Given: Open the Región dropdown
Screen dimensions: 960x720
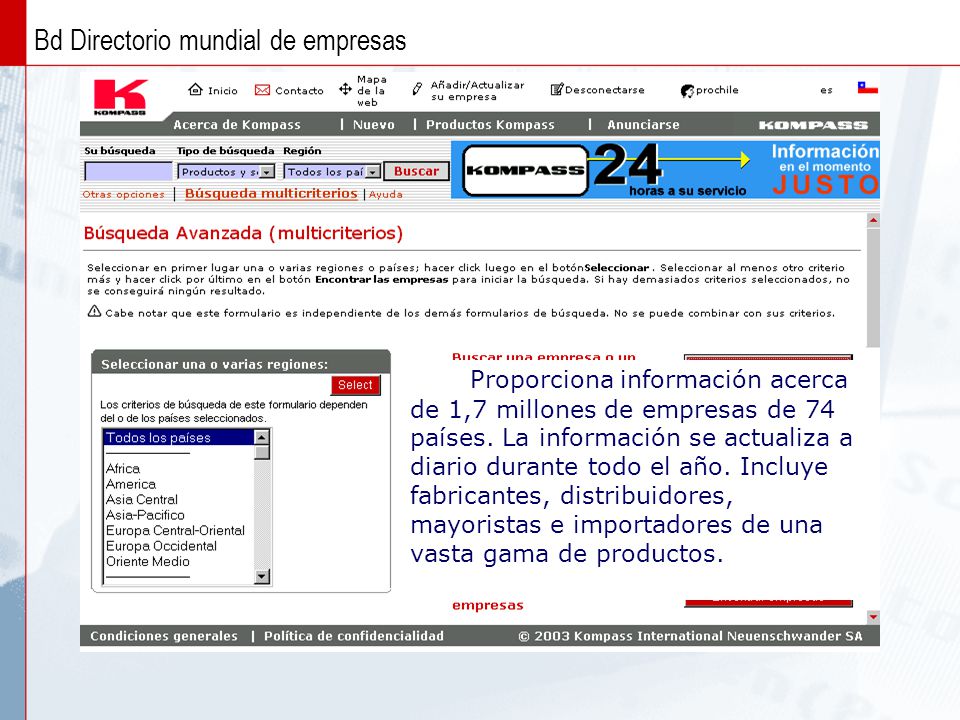Looking at the screenshot, I should [332, 171].
